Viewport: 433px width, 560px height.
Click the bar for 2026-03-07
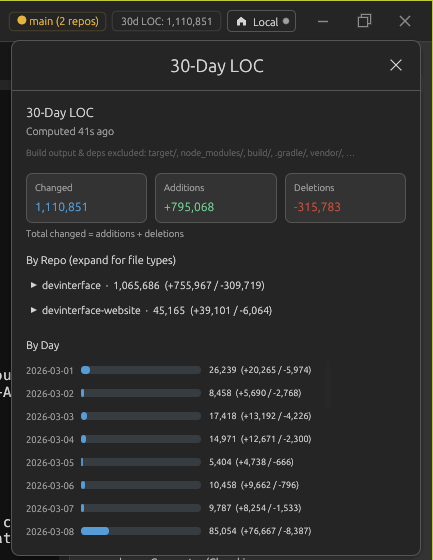point(141,508)
